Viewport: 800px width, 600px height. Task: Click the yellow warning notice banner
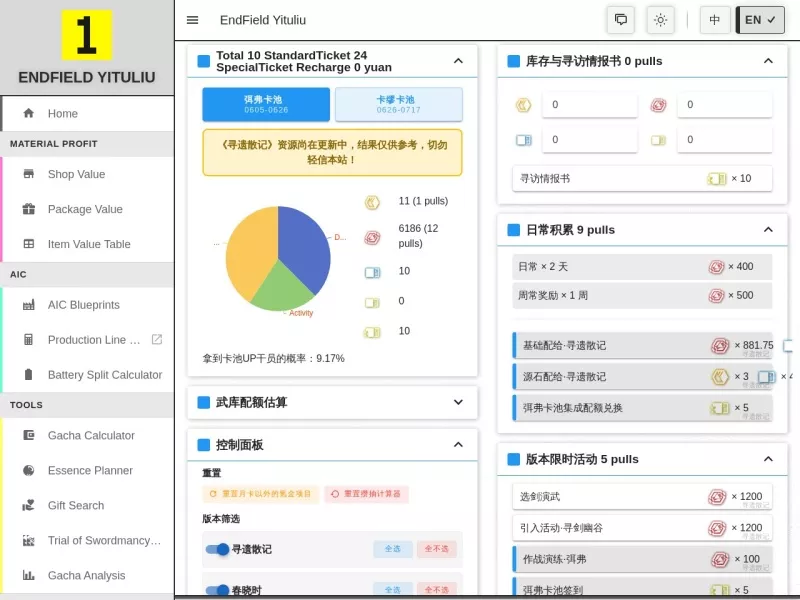click(x=332, y=152)
